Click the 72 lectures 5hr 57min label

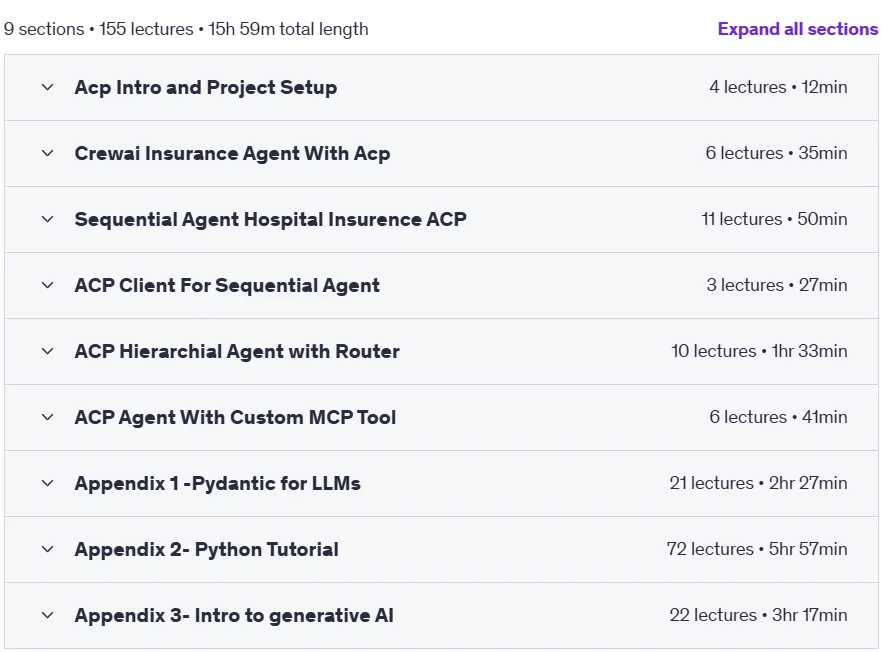coord(757,549)
